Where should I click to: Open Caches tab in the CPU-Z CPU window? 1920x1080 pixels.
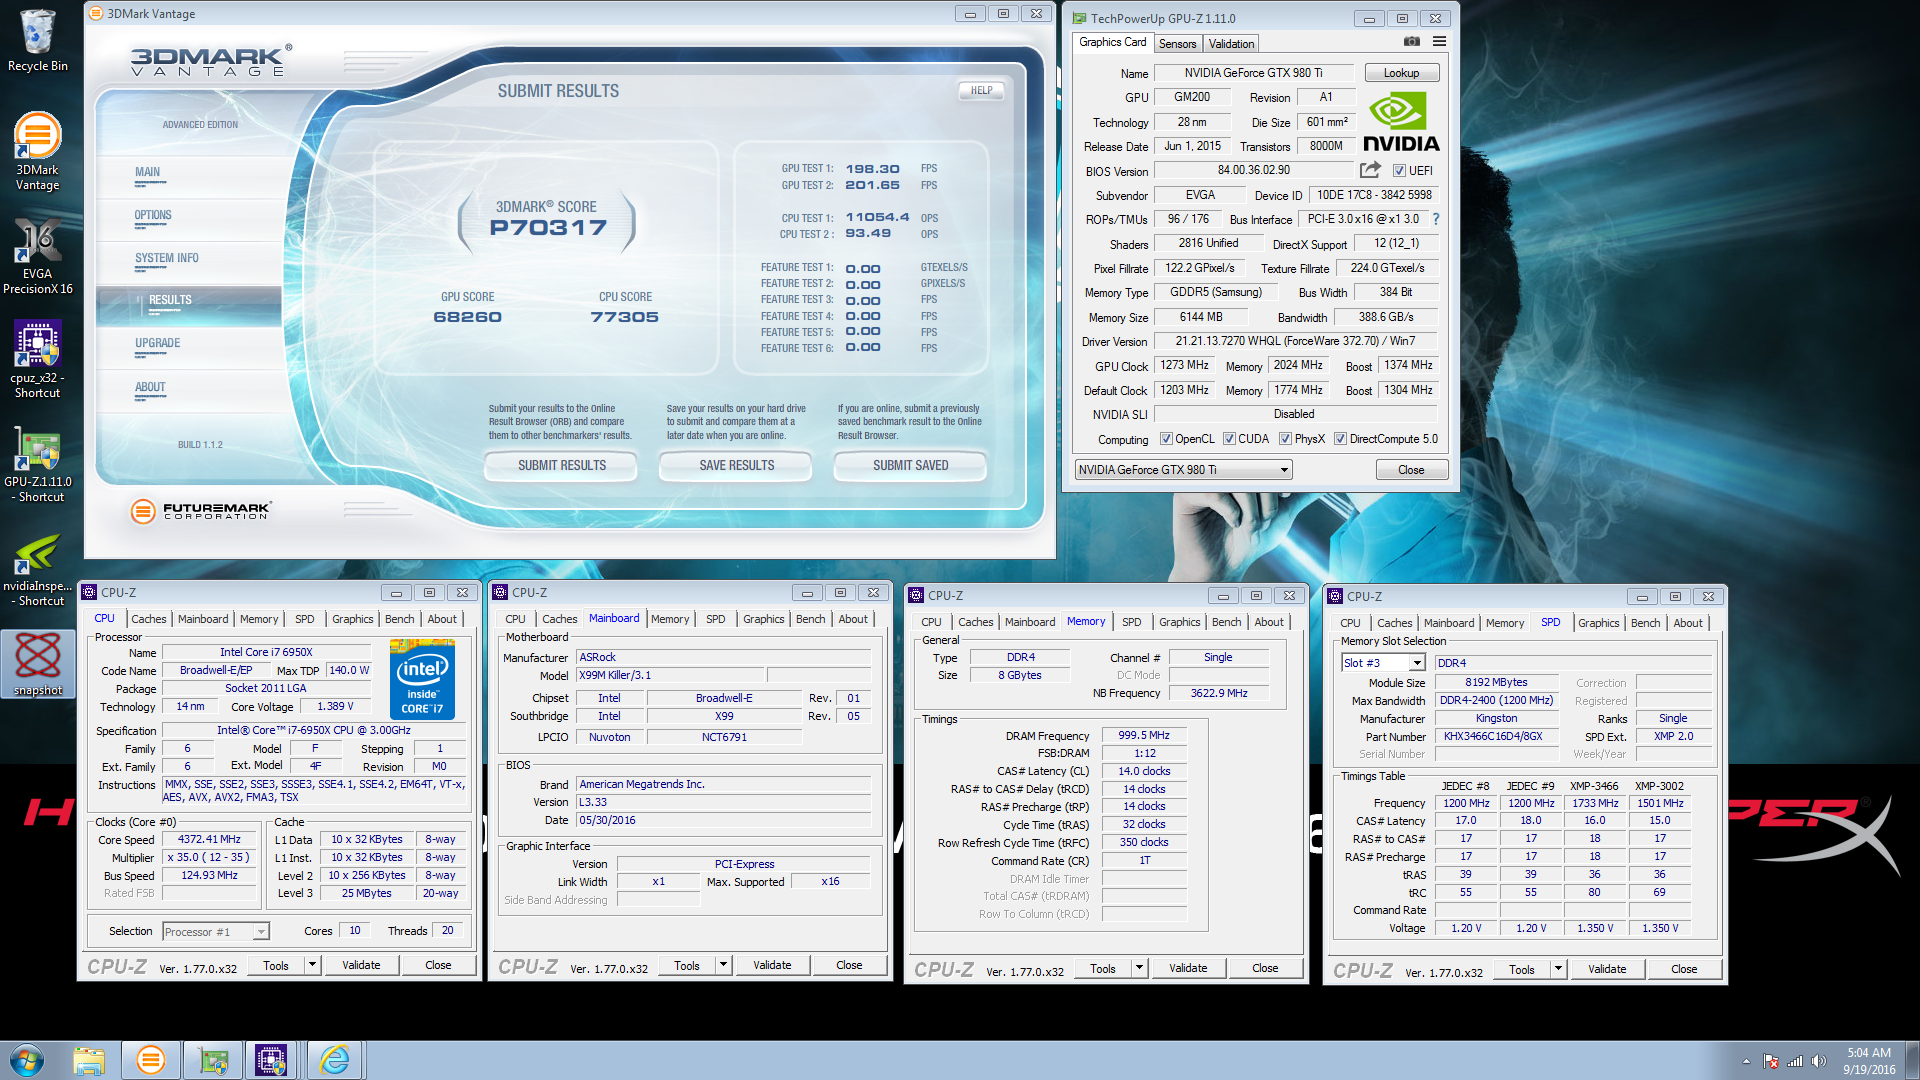[x=148, y=619]
